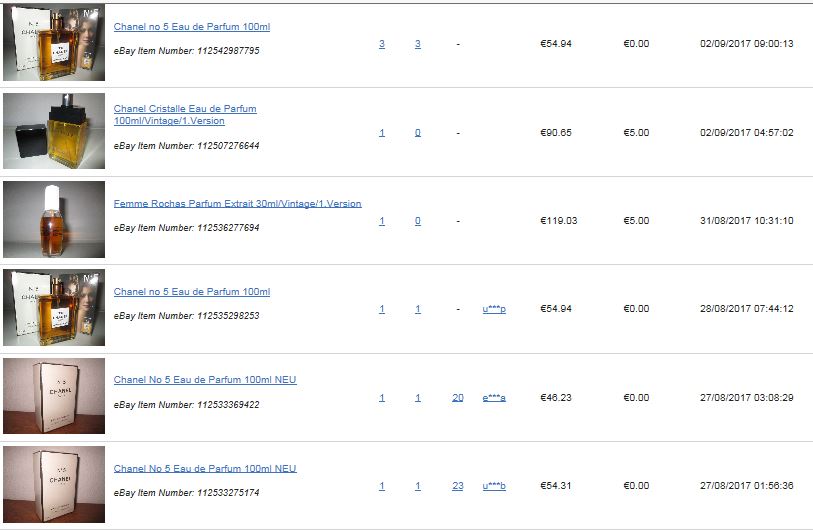Click the 0 link in Chanel Cristalle row
The image size is (813, 530).
418,133
